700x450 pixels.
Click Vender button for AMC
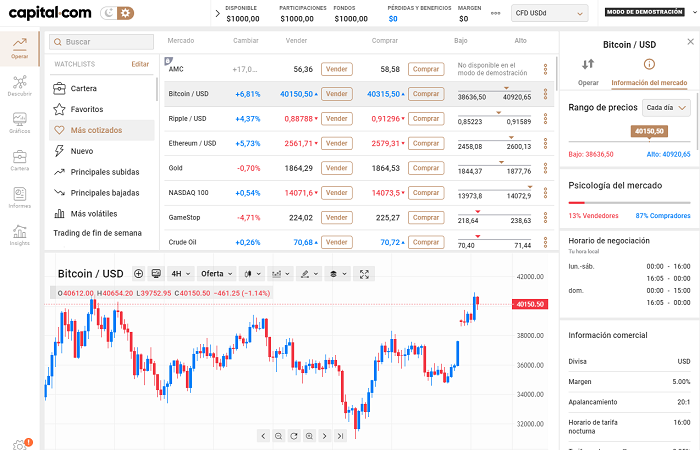tap(337, 69)
